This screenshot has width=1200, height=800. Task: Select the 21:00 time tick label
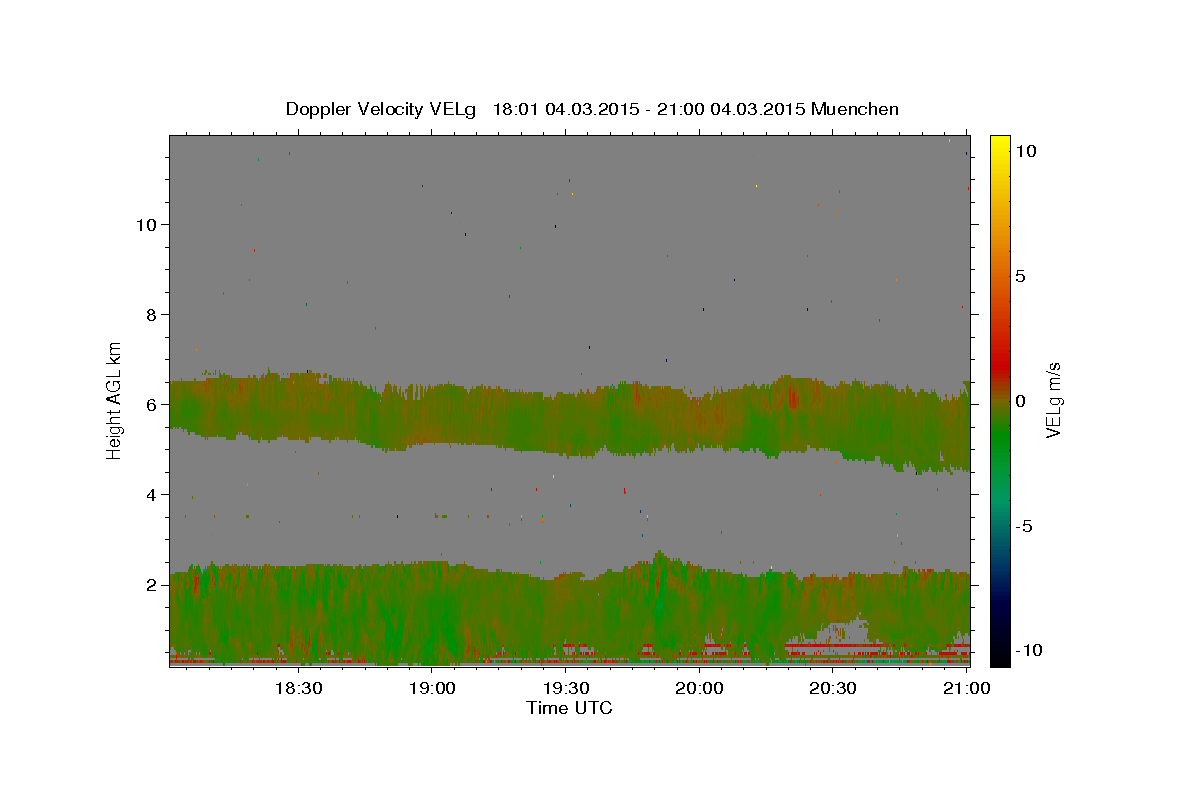pyautogui.click(x=966, y=689)
